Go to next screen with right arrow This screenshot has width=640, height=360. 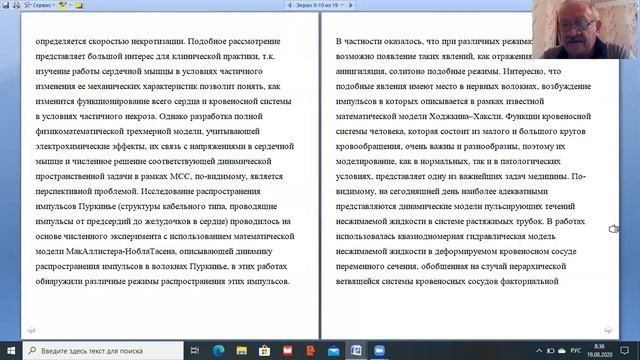tap(351, 5)
